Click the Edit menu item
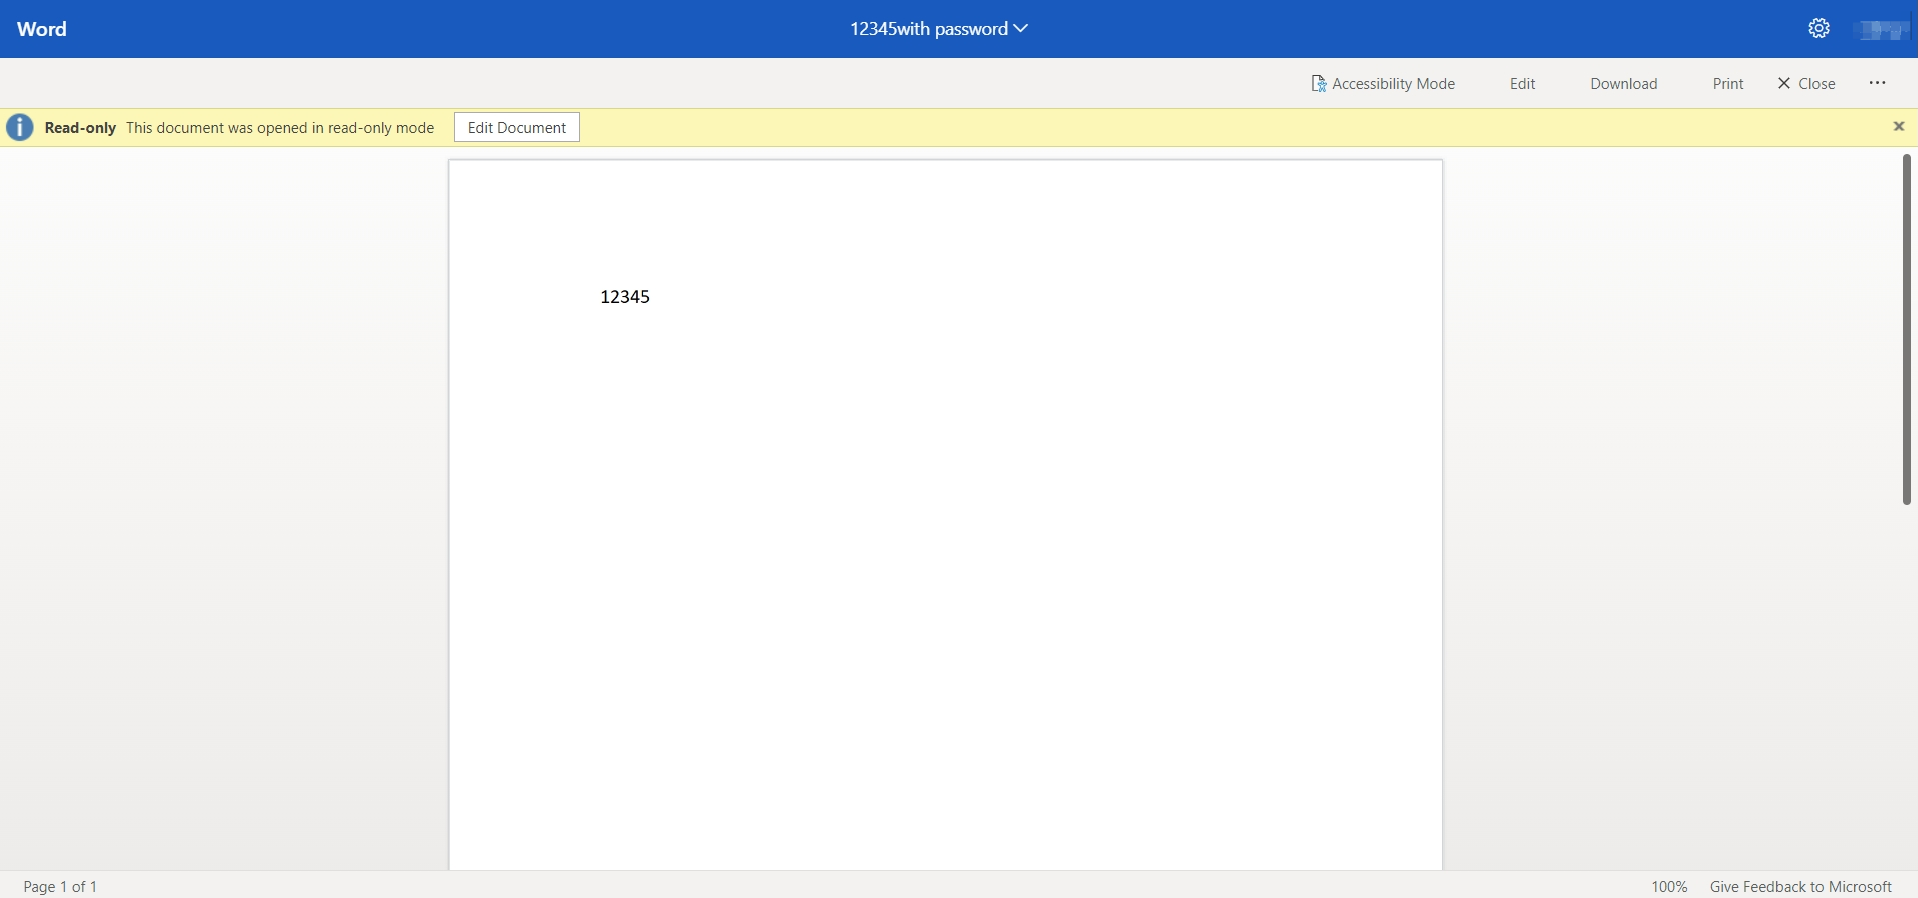The height and width of the screenshot is (898, 1918). (1522, 84)
